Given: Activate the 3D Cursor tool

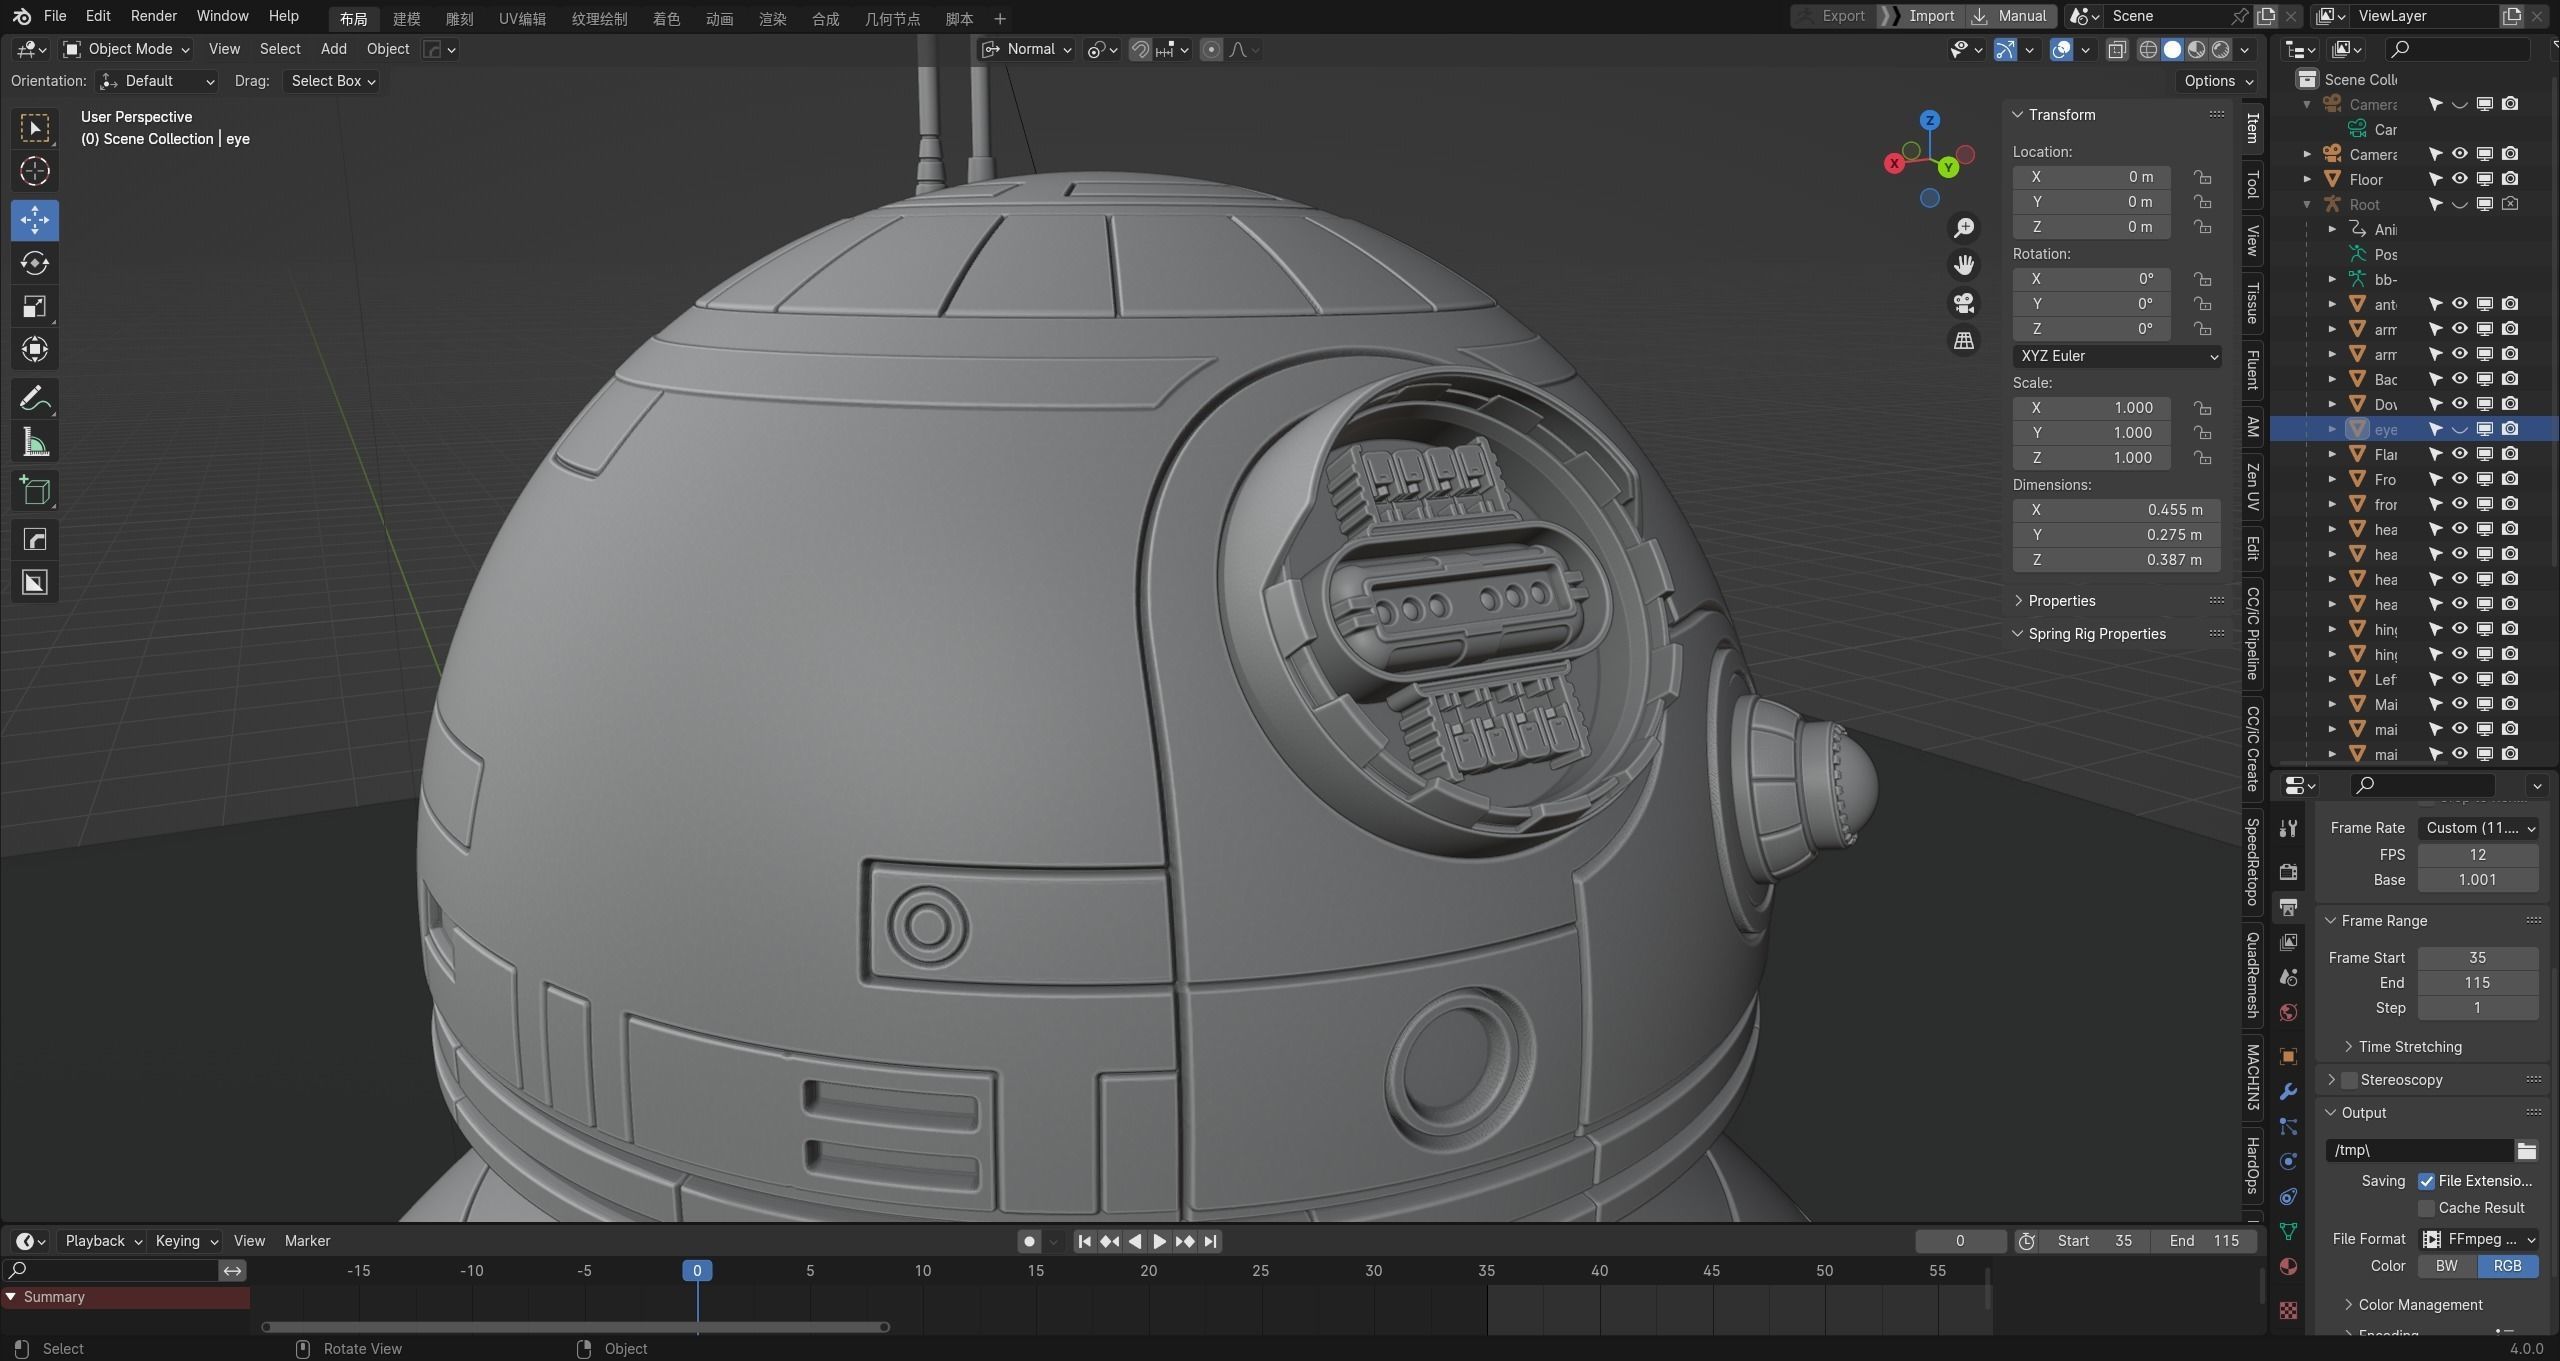Looking at the screenshot, I should 35,172.
